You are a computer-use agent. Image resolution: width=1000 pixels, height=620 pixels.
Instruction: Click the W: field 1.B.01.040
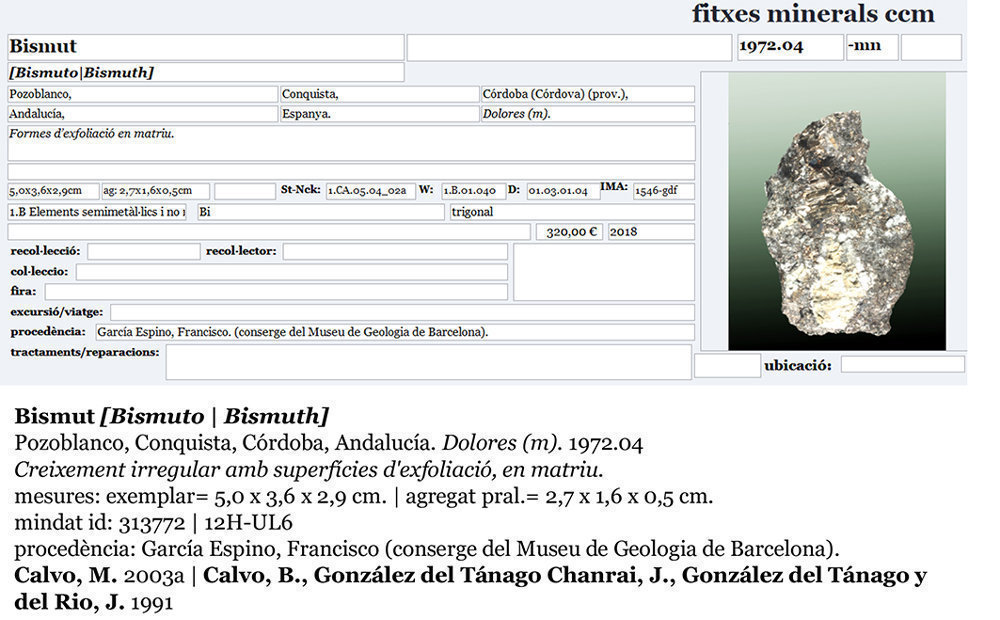(473, 191)
